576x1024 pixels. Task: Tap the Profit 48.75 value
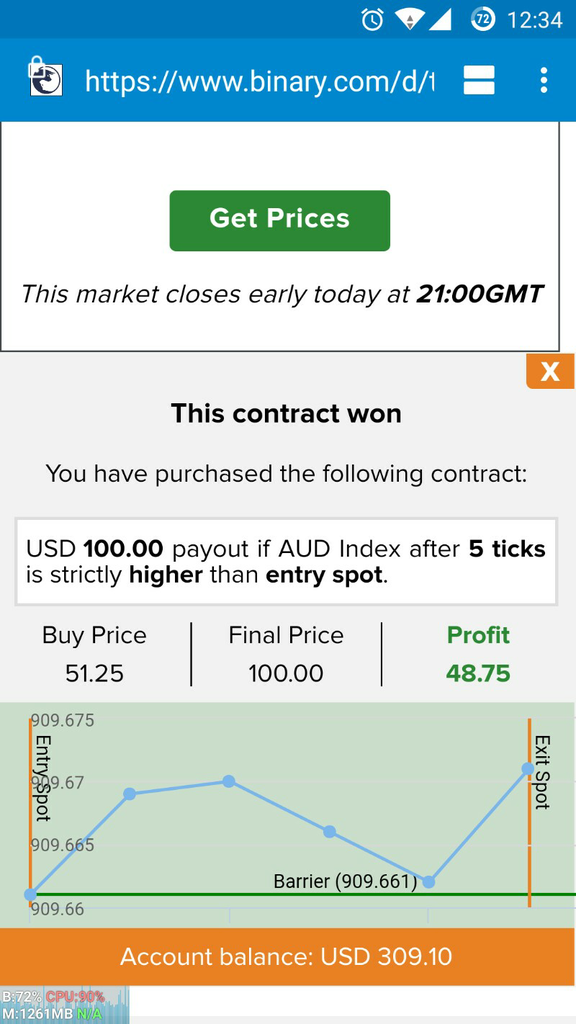(x=478, y=673)
